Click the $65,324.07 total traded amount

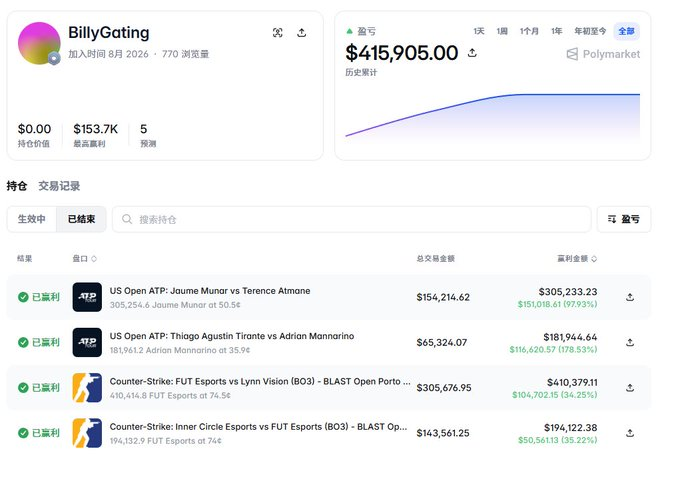coord(441,343)
